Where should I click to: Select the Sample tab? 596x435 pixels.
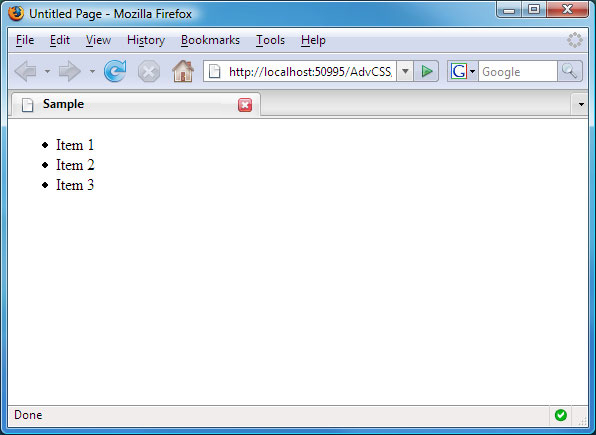click(x=136, y=104)
